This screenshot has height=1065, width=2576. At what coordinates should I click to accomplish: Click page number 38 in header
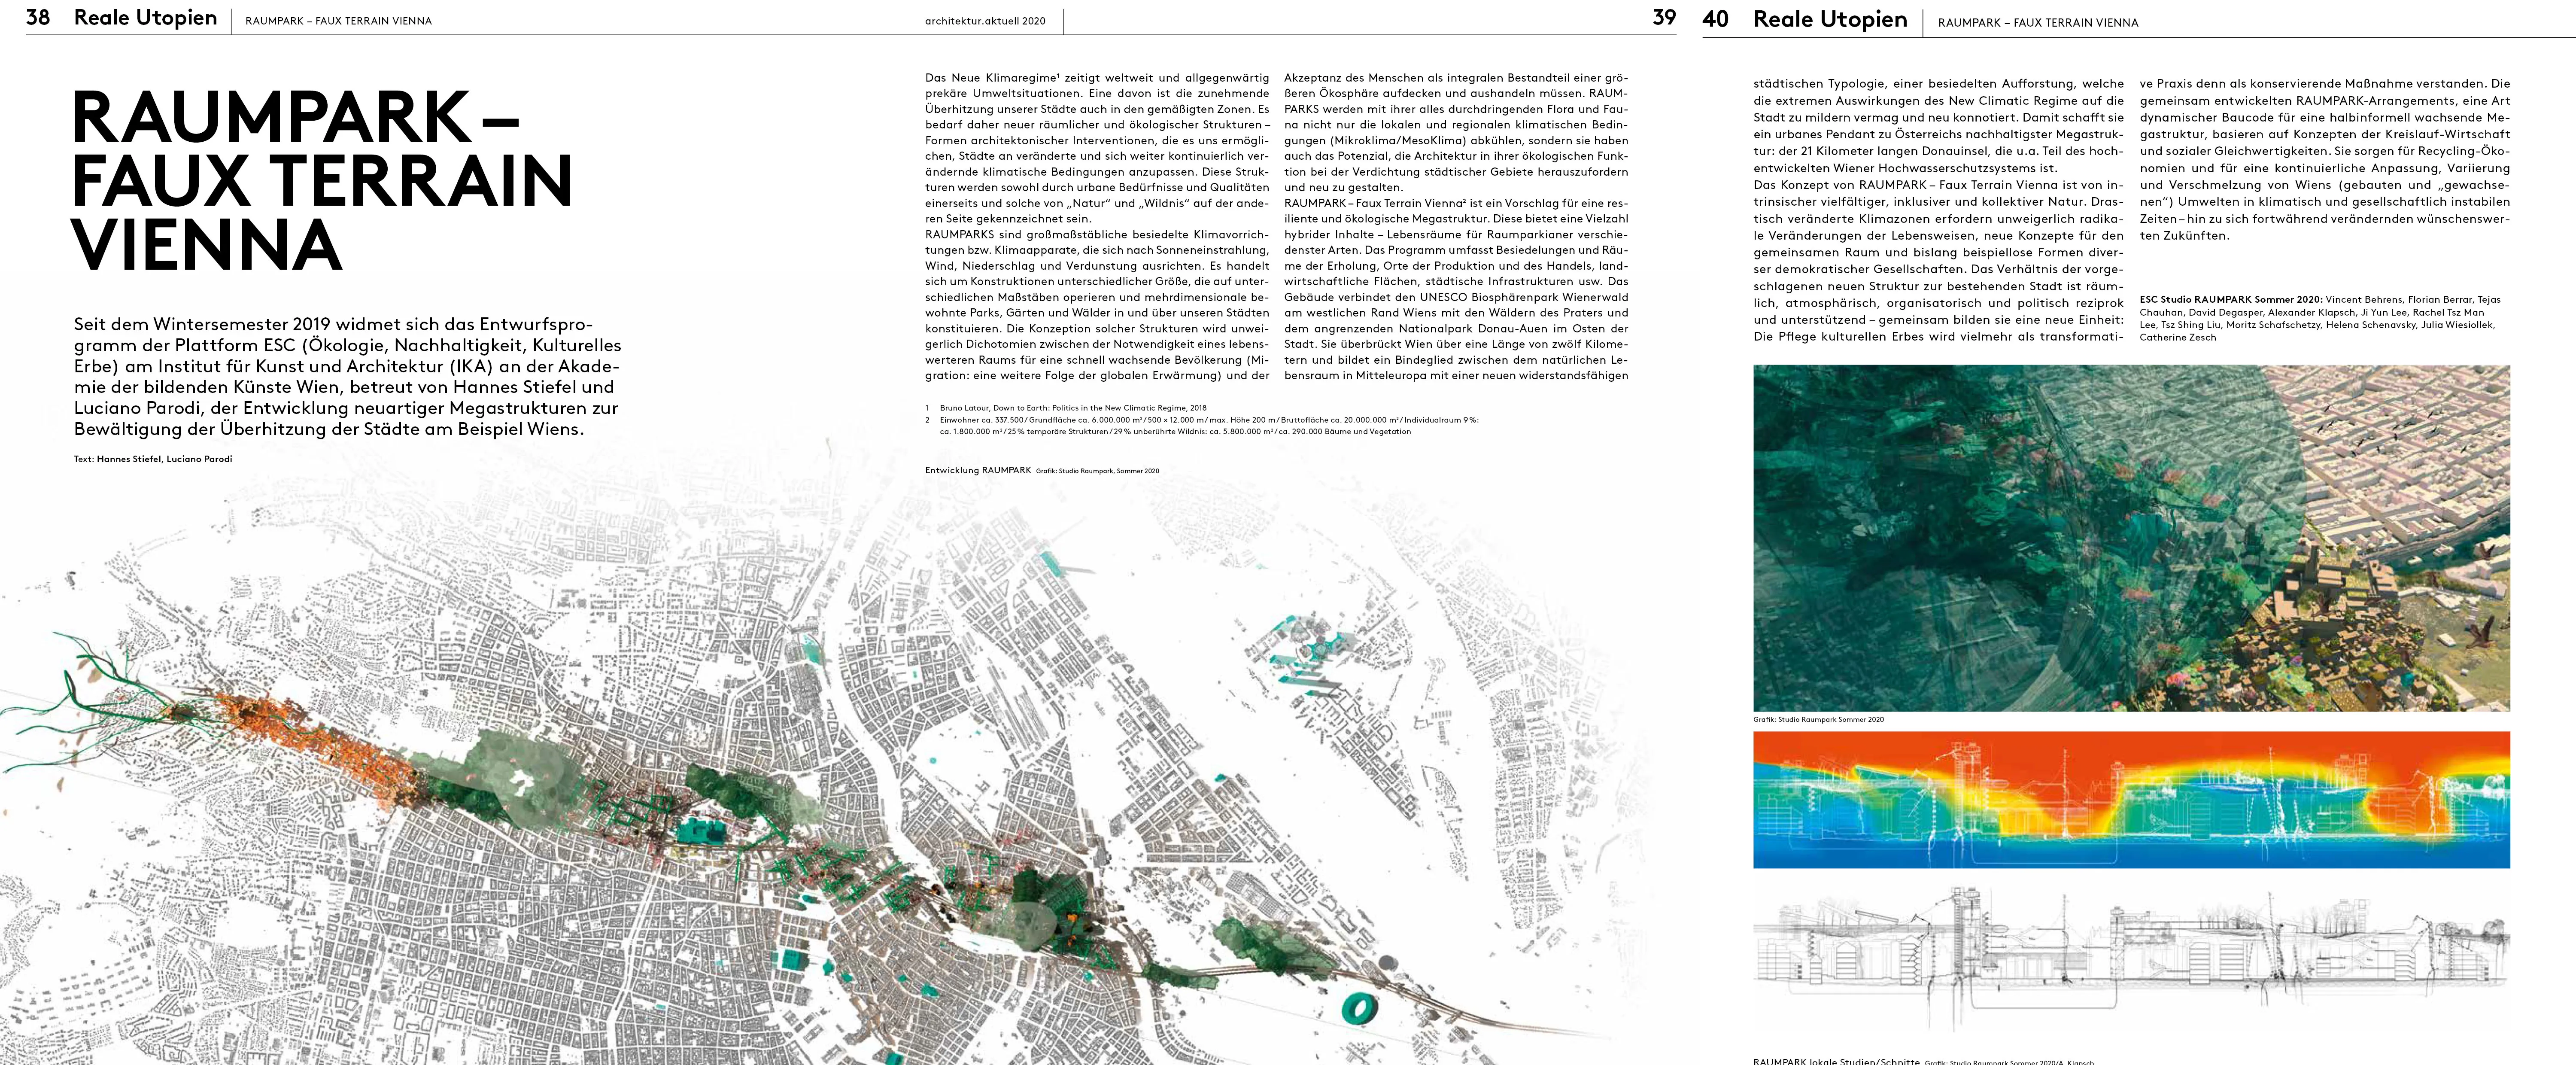coord(38,18)
